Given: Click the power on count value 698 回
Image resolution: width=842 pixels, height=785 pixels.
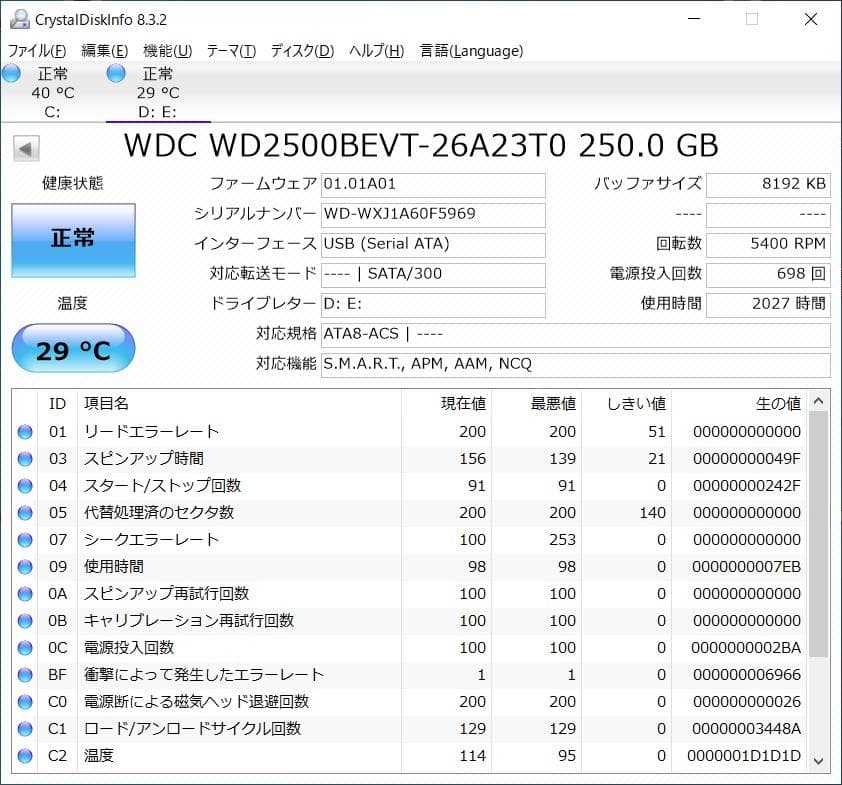Looking at the screenshot, I should coord(768,275).
